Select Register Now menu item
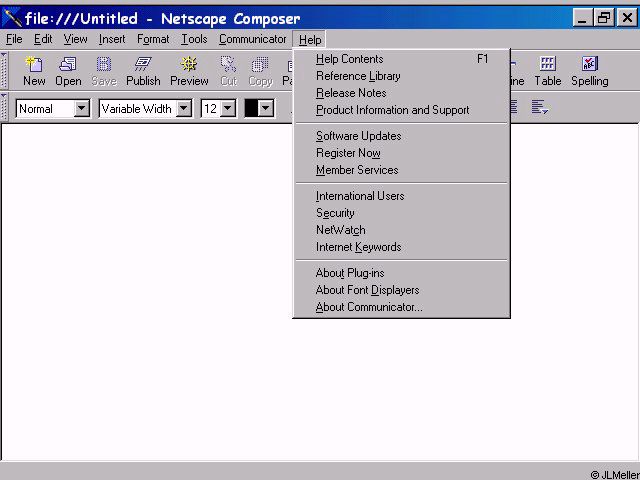The height and width of the screenshot is (480, 640). (402, 153)
